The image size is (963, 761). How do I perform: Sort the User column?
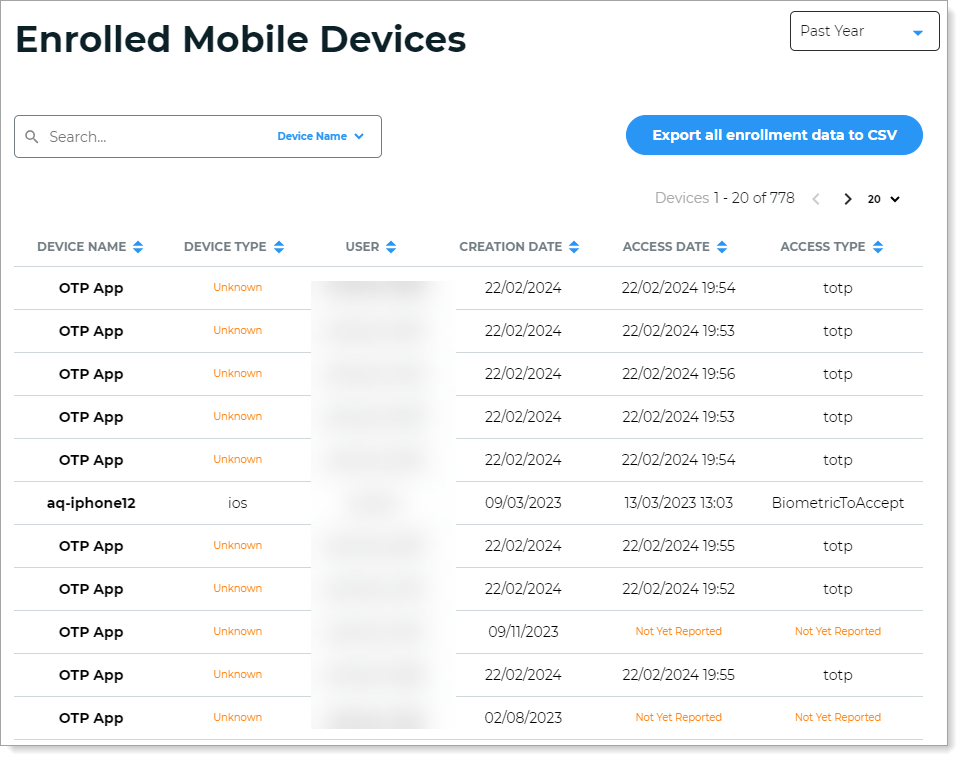tap(391, 246)
